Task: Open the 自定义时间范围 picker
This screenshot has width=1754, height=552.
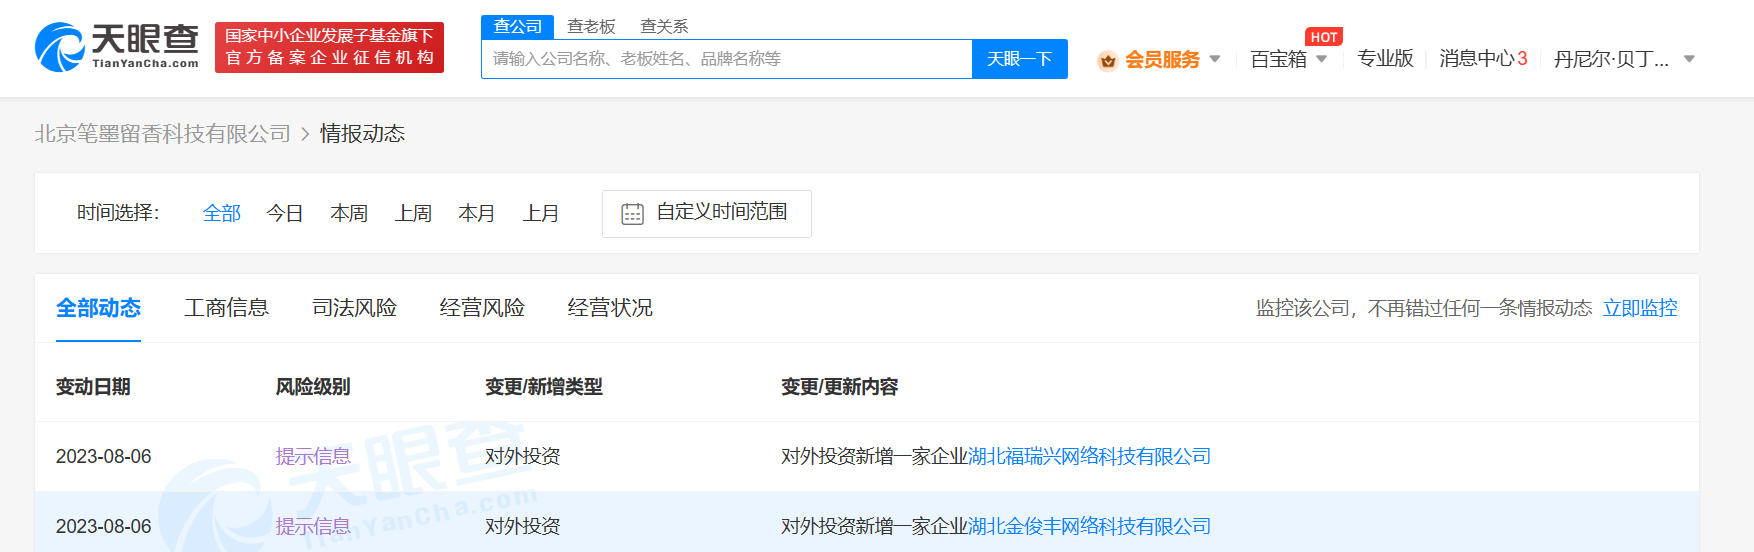Action: coord(707,214)
